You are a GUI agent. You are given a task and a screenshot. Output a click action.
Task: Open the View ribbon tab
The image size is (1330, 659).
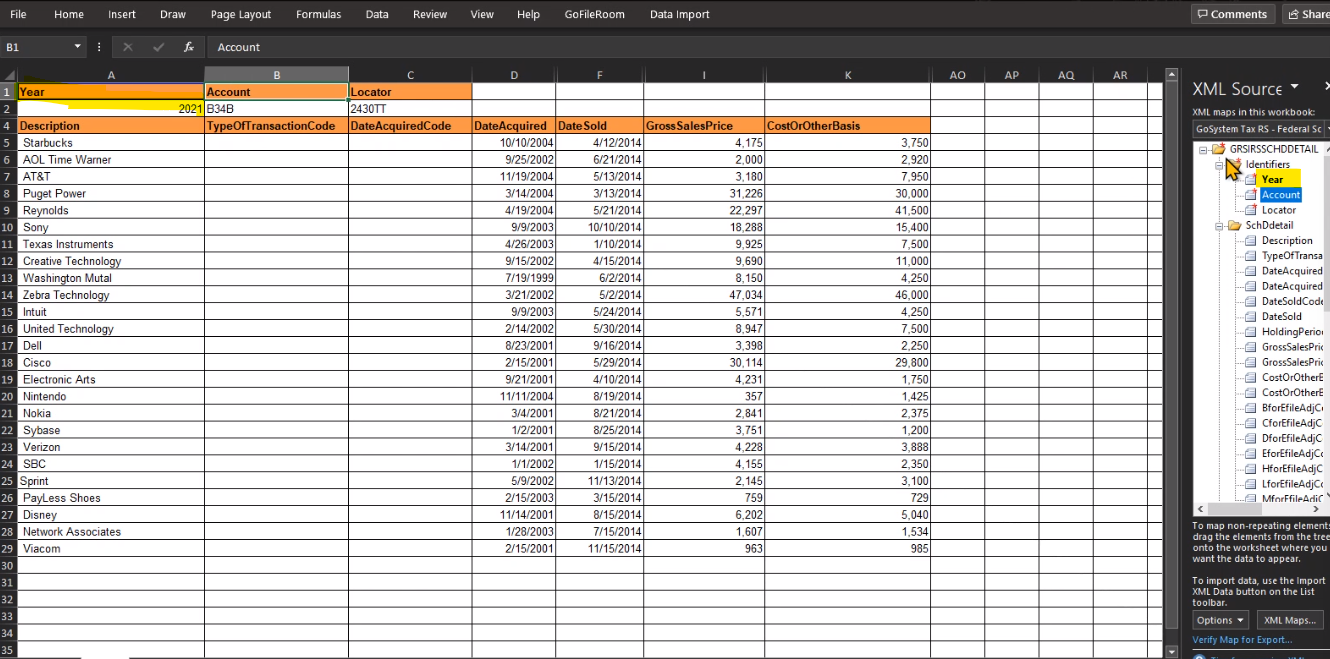[x=482, y=14]
